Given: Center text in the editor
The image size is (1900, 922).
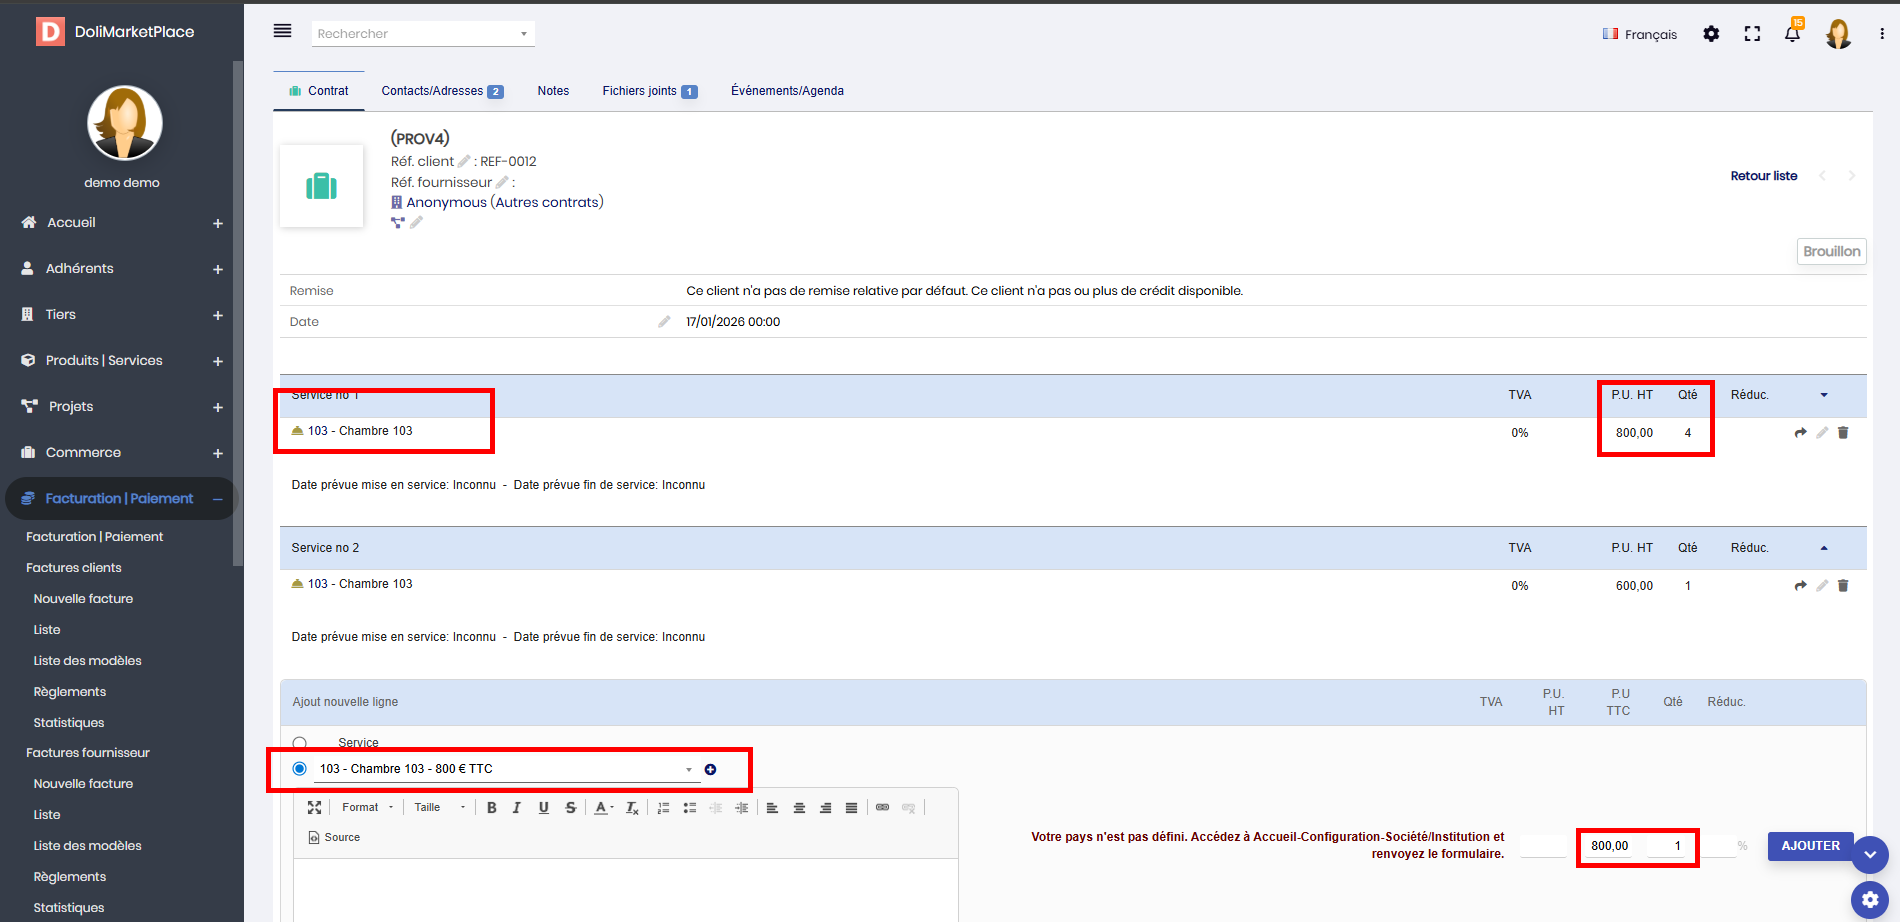Looking at the screenshot, I should point(799,808).
